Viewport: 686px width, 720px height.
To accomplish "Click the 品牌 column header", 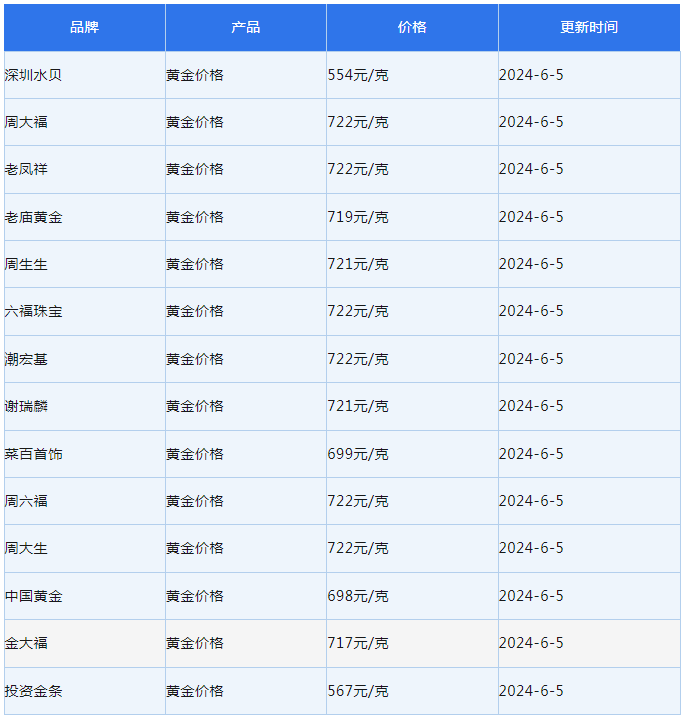I will coord(84,27).
